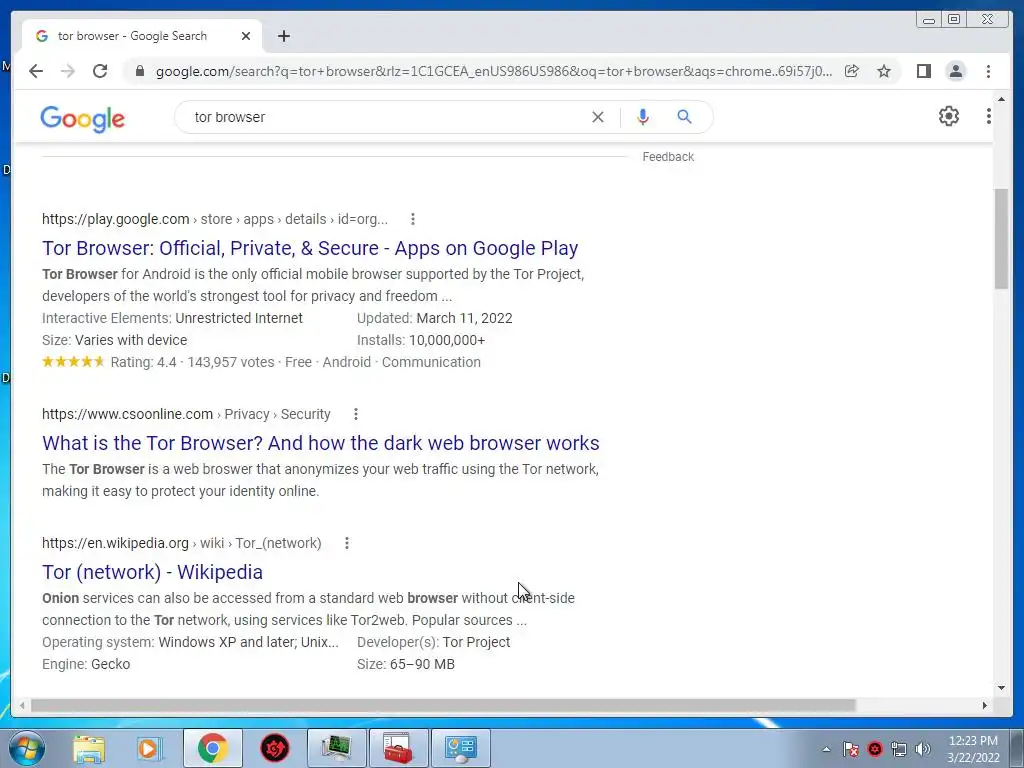Click the Google logo
The width and height of the screenshot is (1024, 768).
click(x=82, y=118)
